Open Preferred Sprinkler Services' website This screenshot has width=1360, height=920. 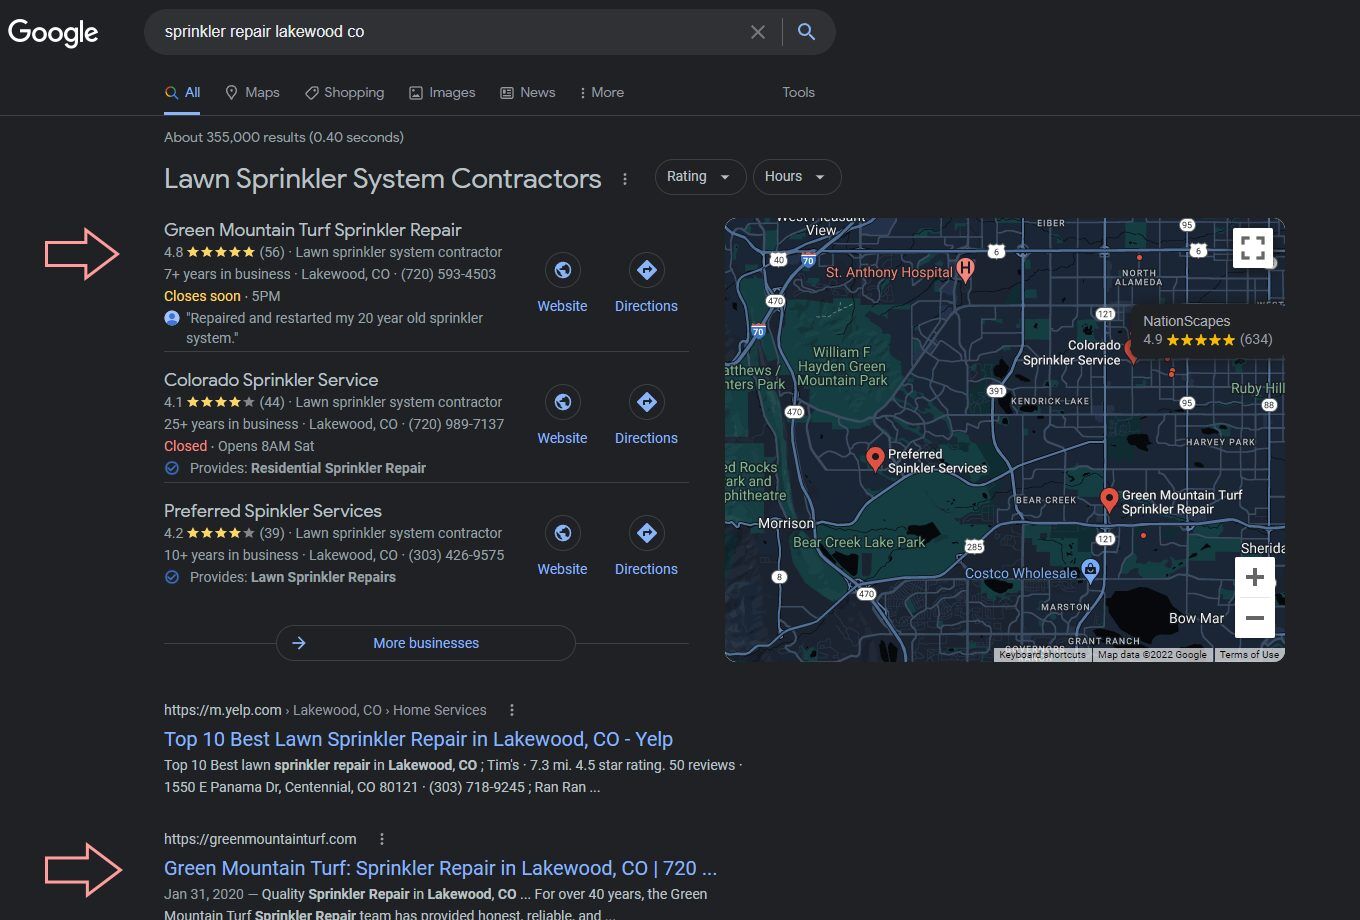click(562, 533)
